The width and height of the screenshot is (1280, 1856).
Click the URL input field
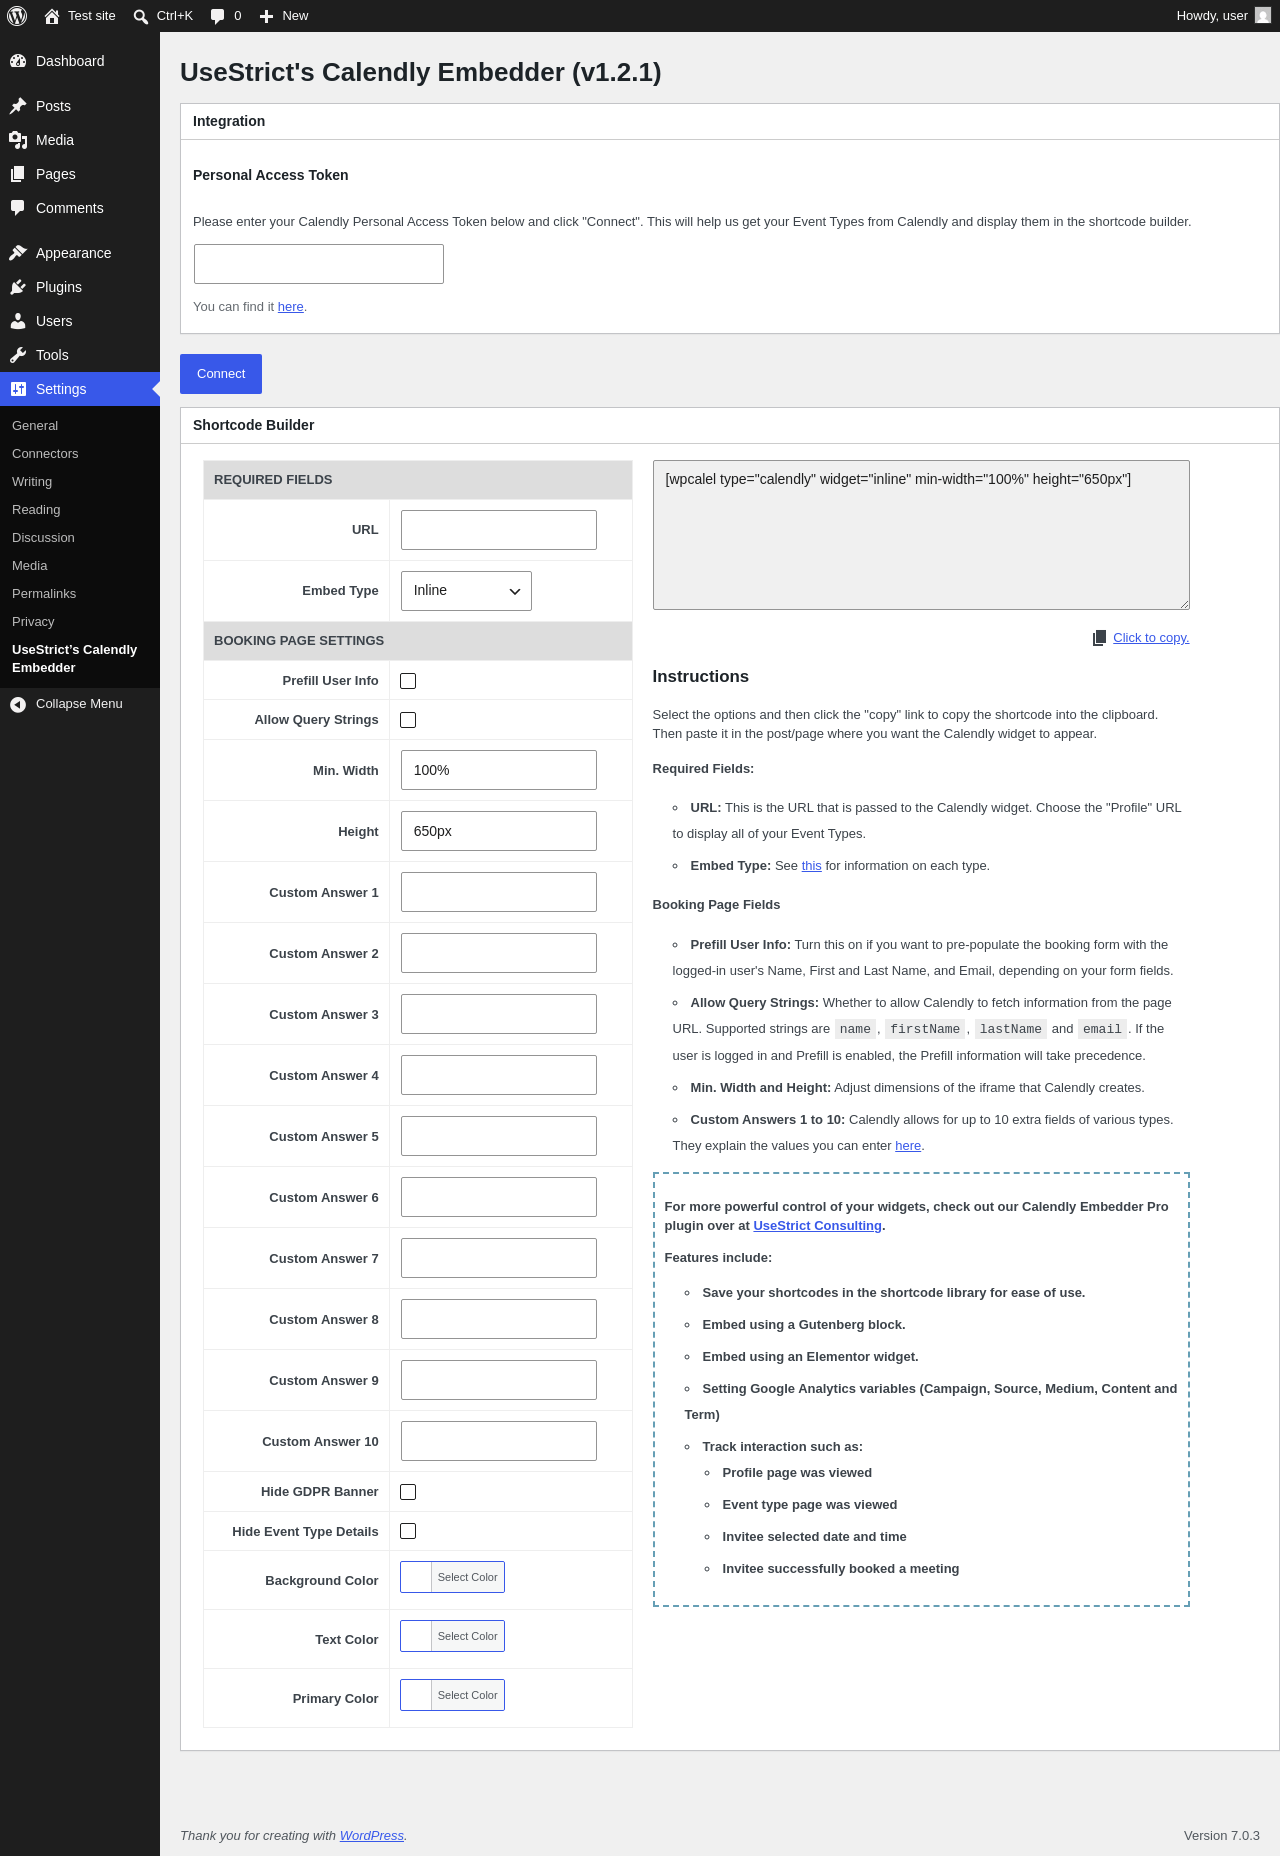click(x=499, y=530)
